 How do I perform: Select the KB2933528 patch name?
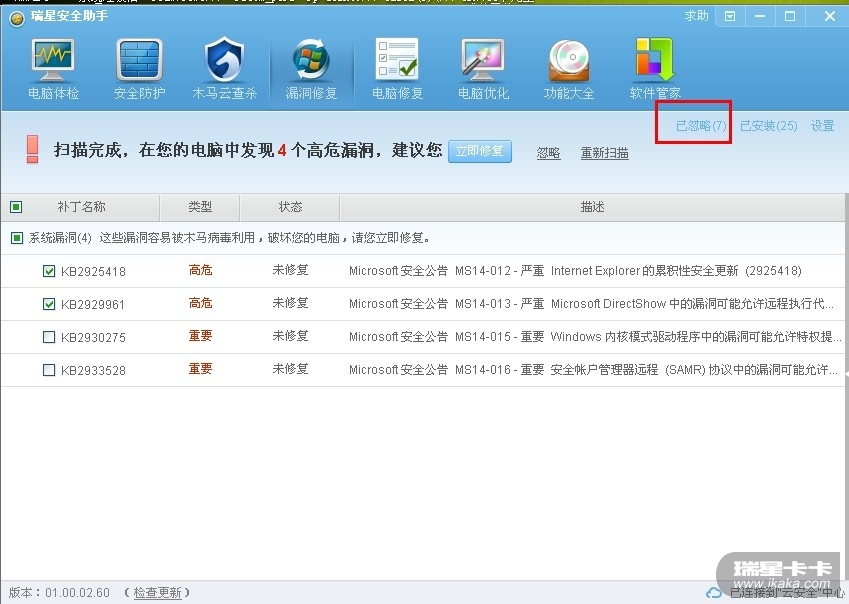click(x=93, y=371)
